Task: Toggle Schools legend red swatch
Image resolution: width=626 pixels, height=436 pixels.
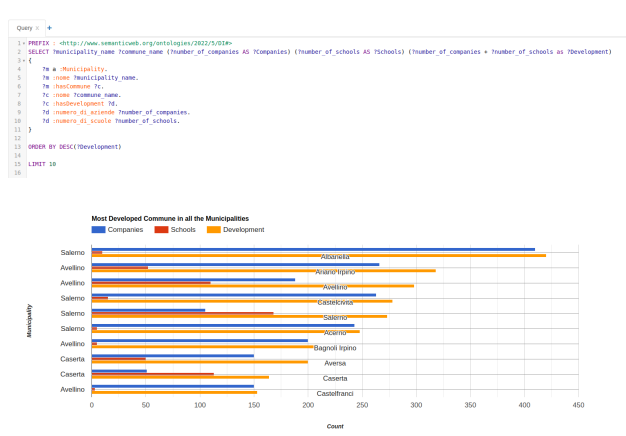Action: point(161,230)
